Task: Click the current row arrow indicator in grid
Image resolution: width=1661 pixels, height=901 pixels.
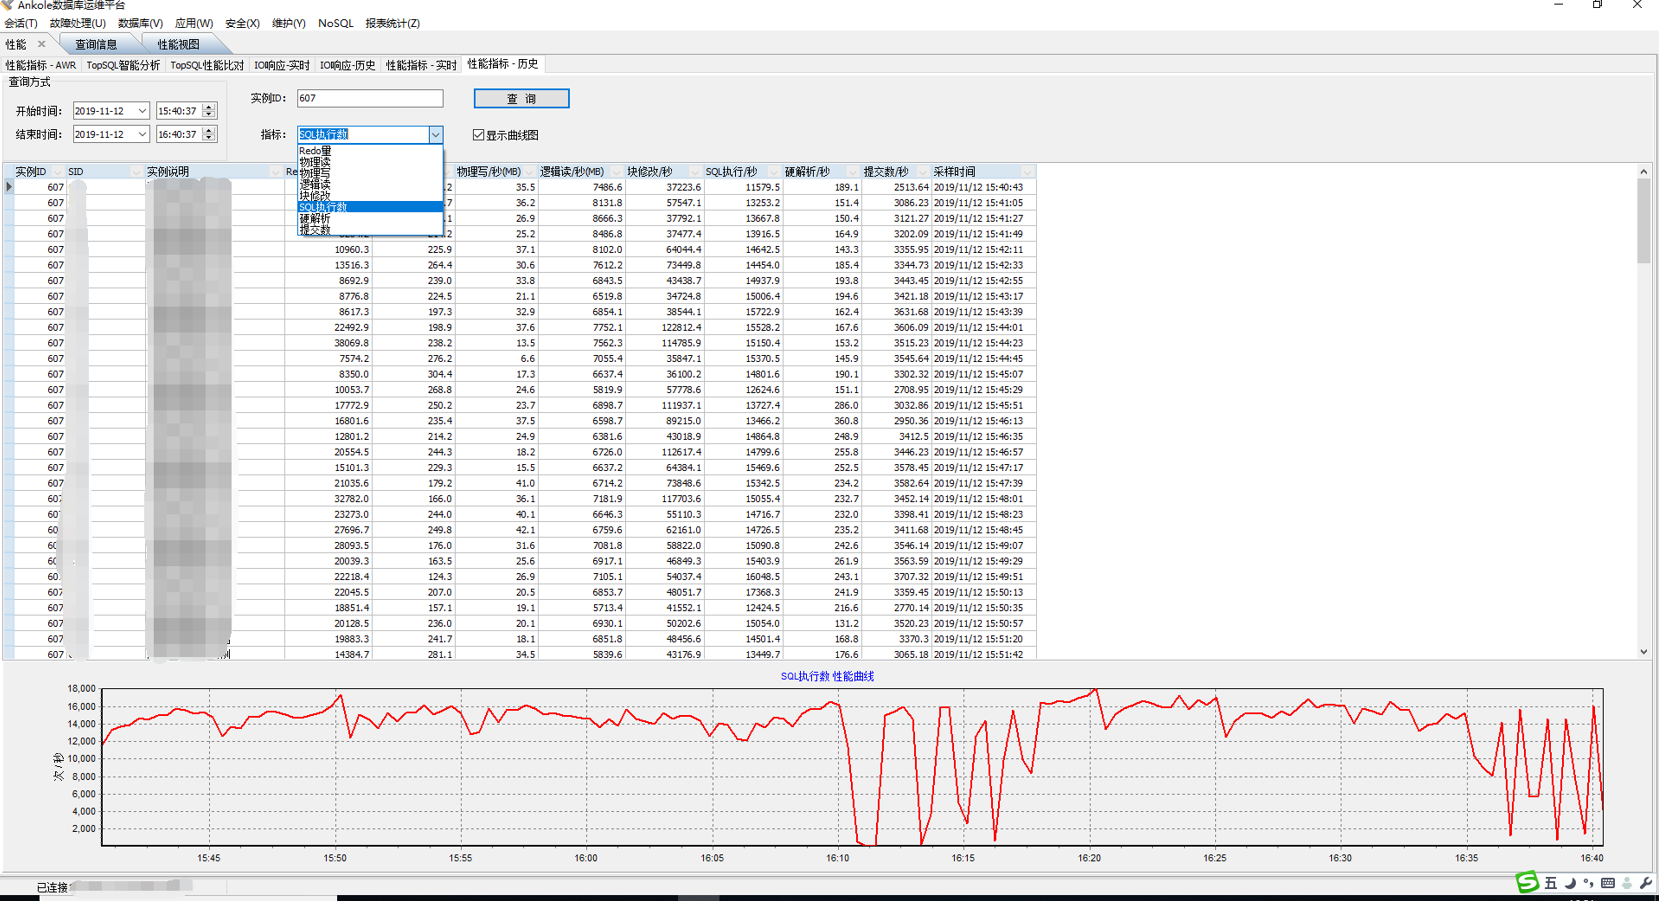Action: click(9, 187)
